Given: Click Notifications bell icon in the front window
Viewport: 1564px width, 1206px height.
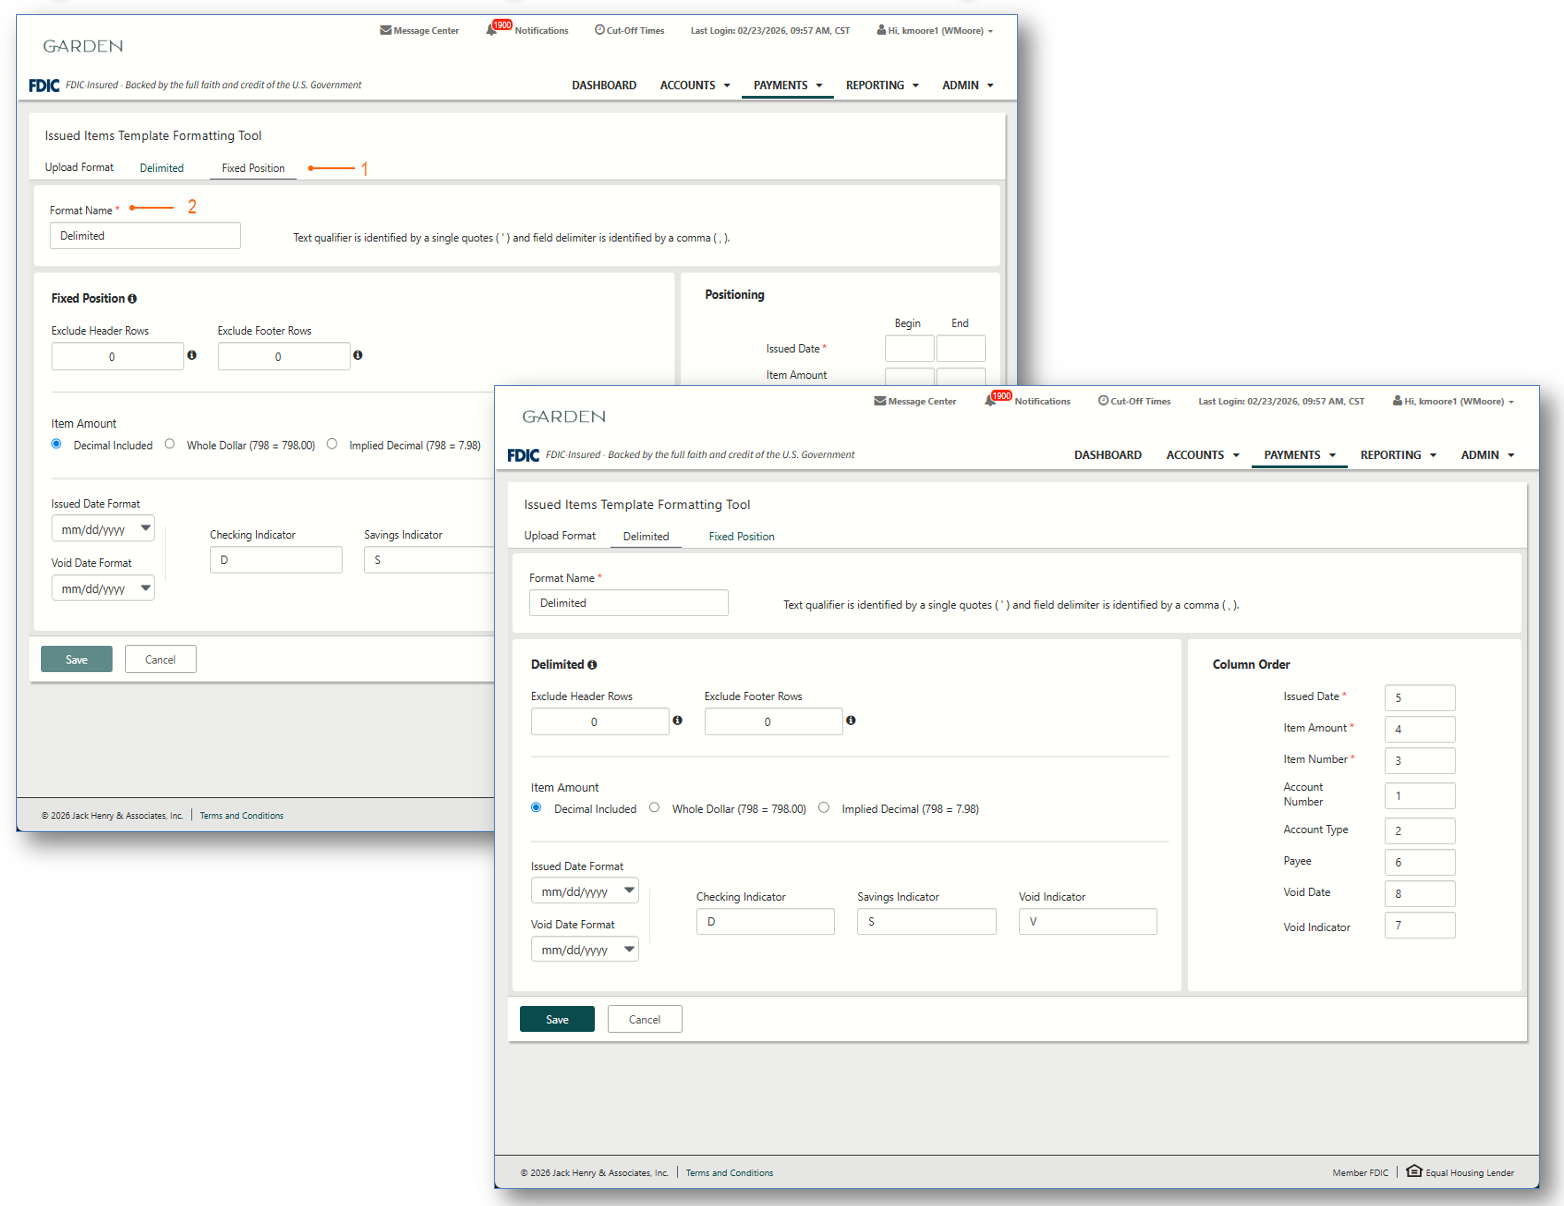Looking at the screenshot, I should tap(991, 400).
